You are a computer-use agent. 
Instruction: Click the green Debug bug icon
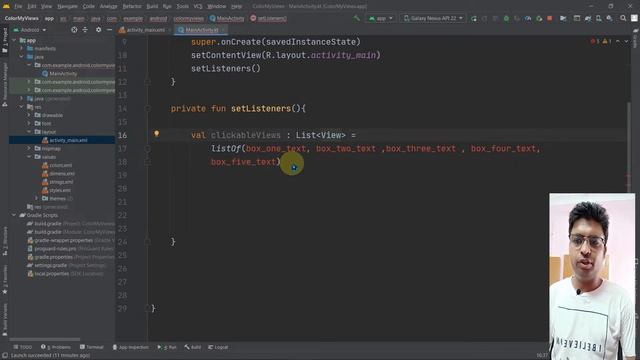(506, 18)
